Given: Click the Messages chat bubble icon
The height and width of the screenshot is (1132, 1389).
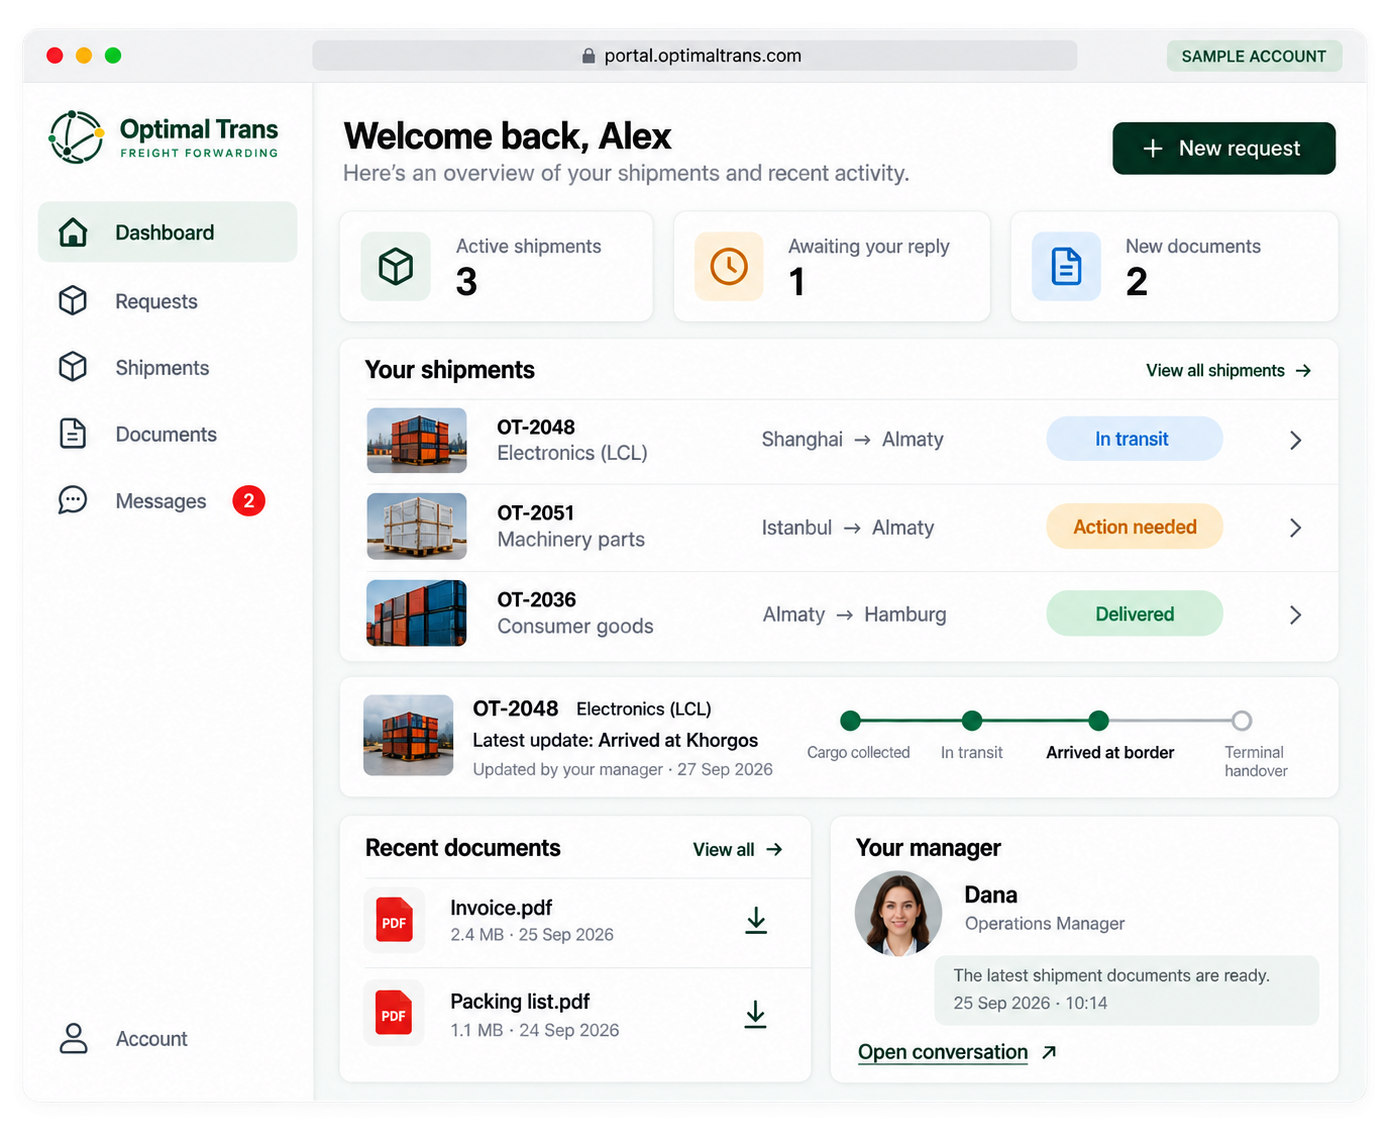Looking at the screenshot, I should [73, 500].
